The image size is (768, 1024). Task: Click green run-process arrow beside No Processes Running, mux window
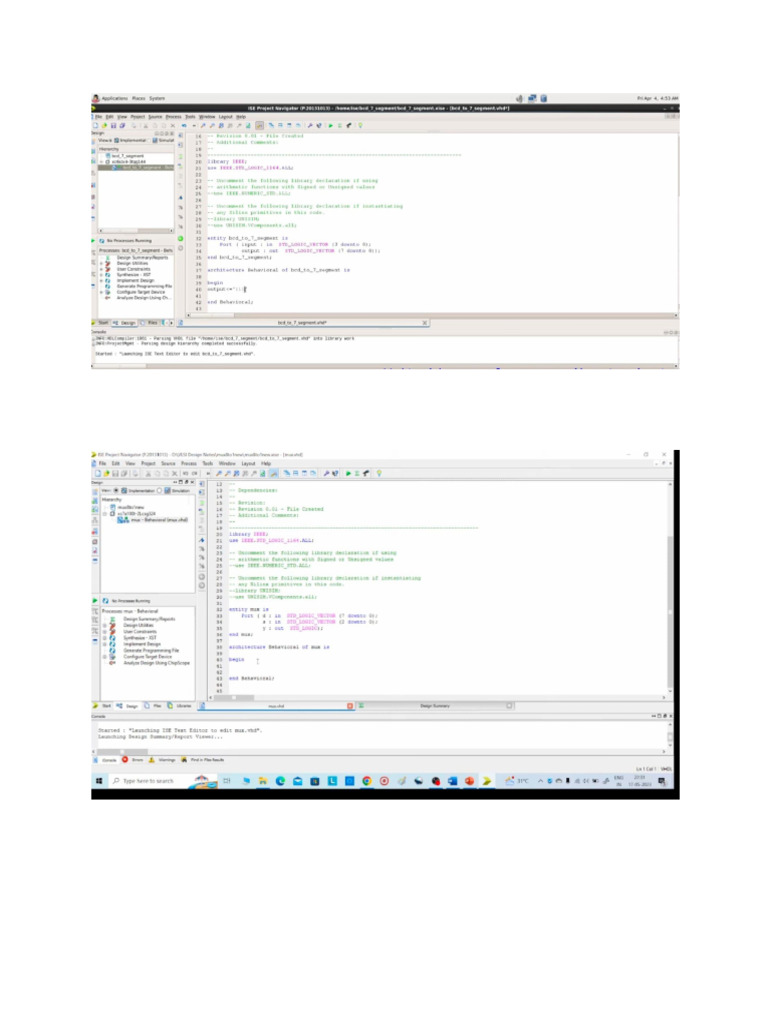click(95, 601)
